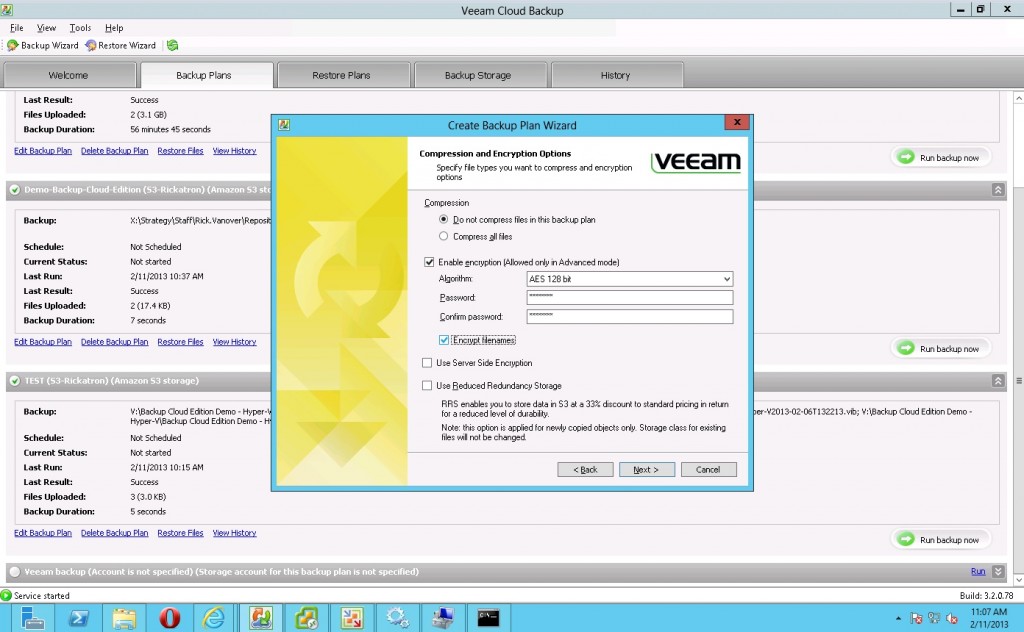
Task: Click the backup plans scrollbar up arrow
Action: pyautogui.click(x=1018, y=98)
